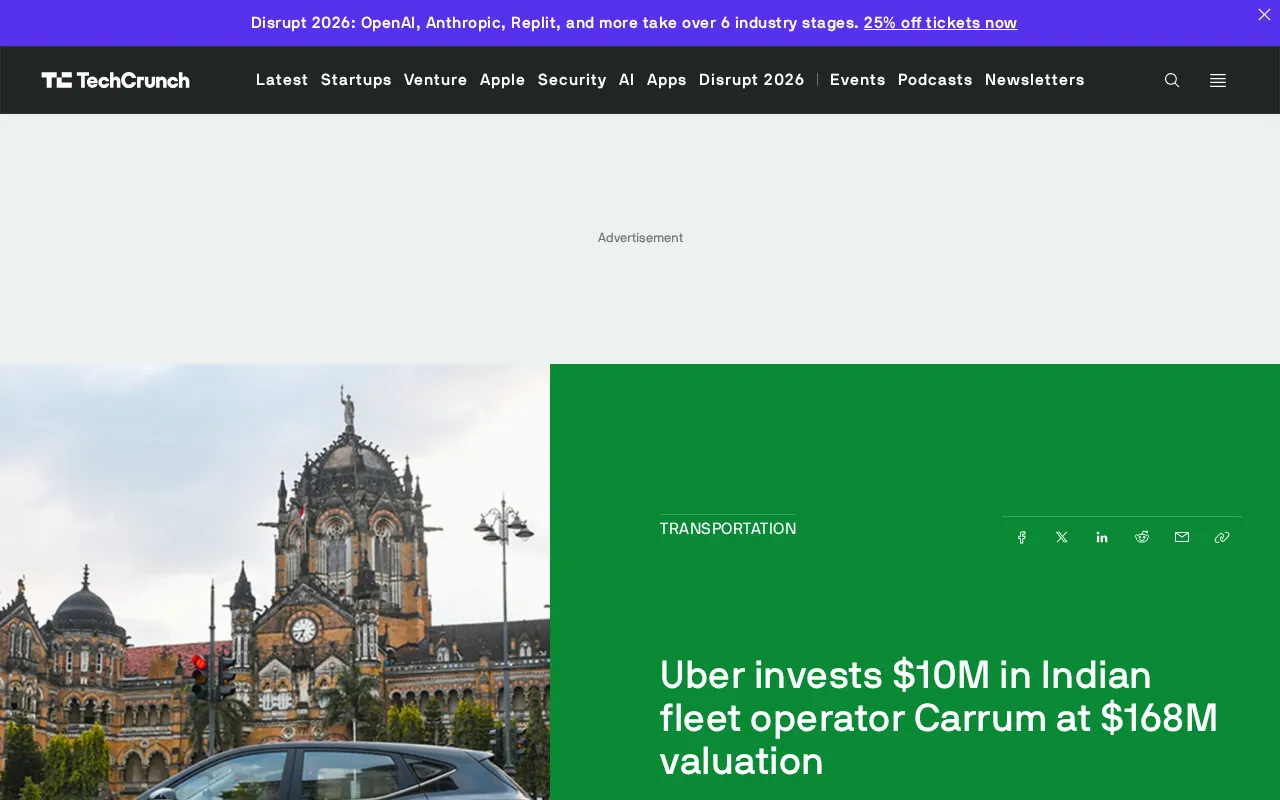Share article on Facebook
Viewport: 1280px width, 800px height.
pyautogui.click(x=1022, y=537)
